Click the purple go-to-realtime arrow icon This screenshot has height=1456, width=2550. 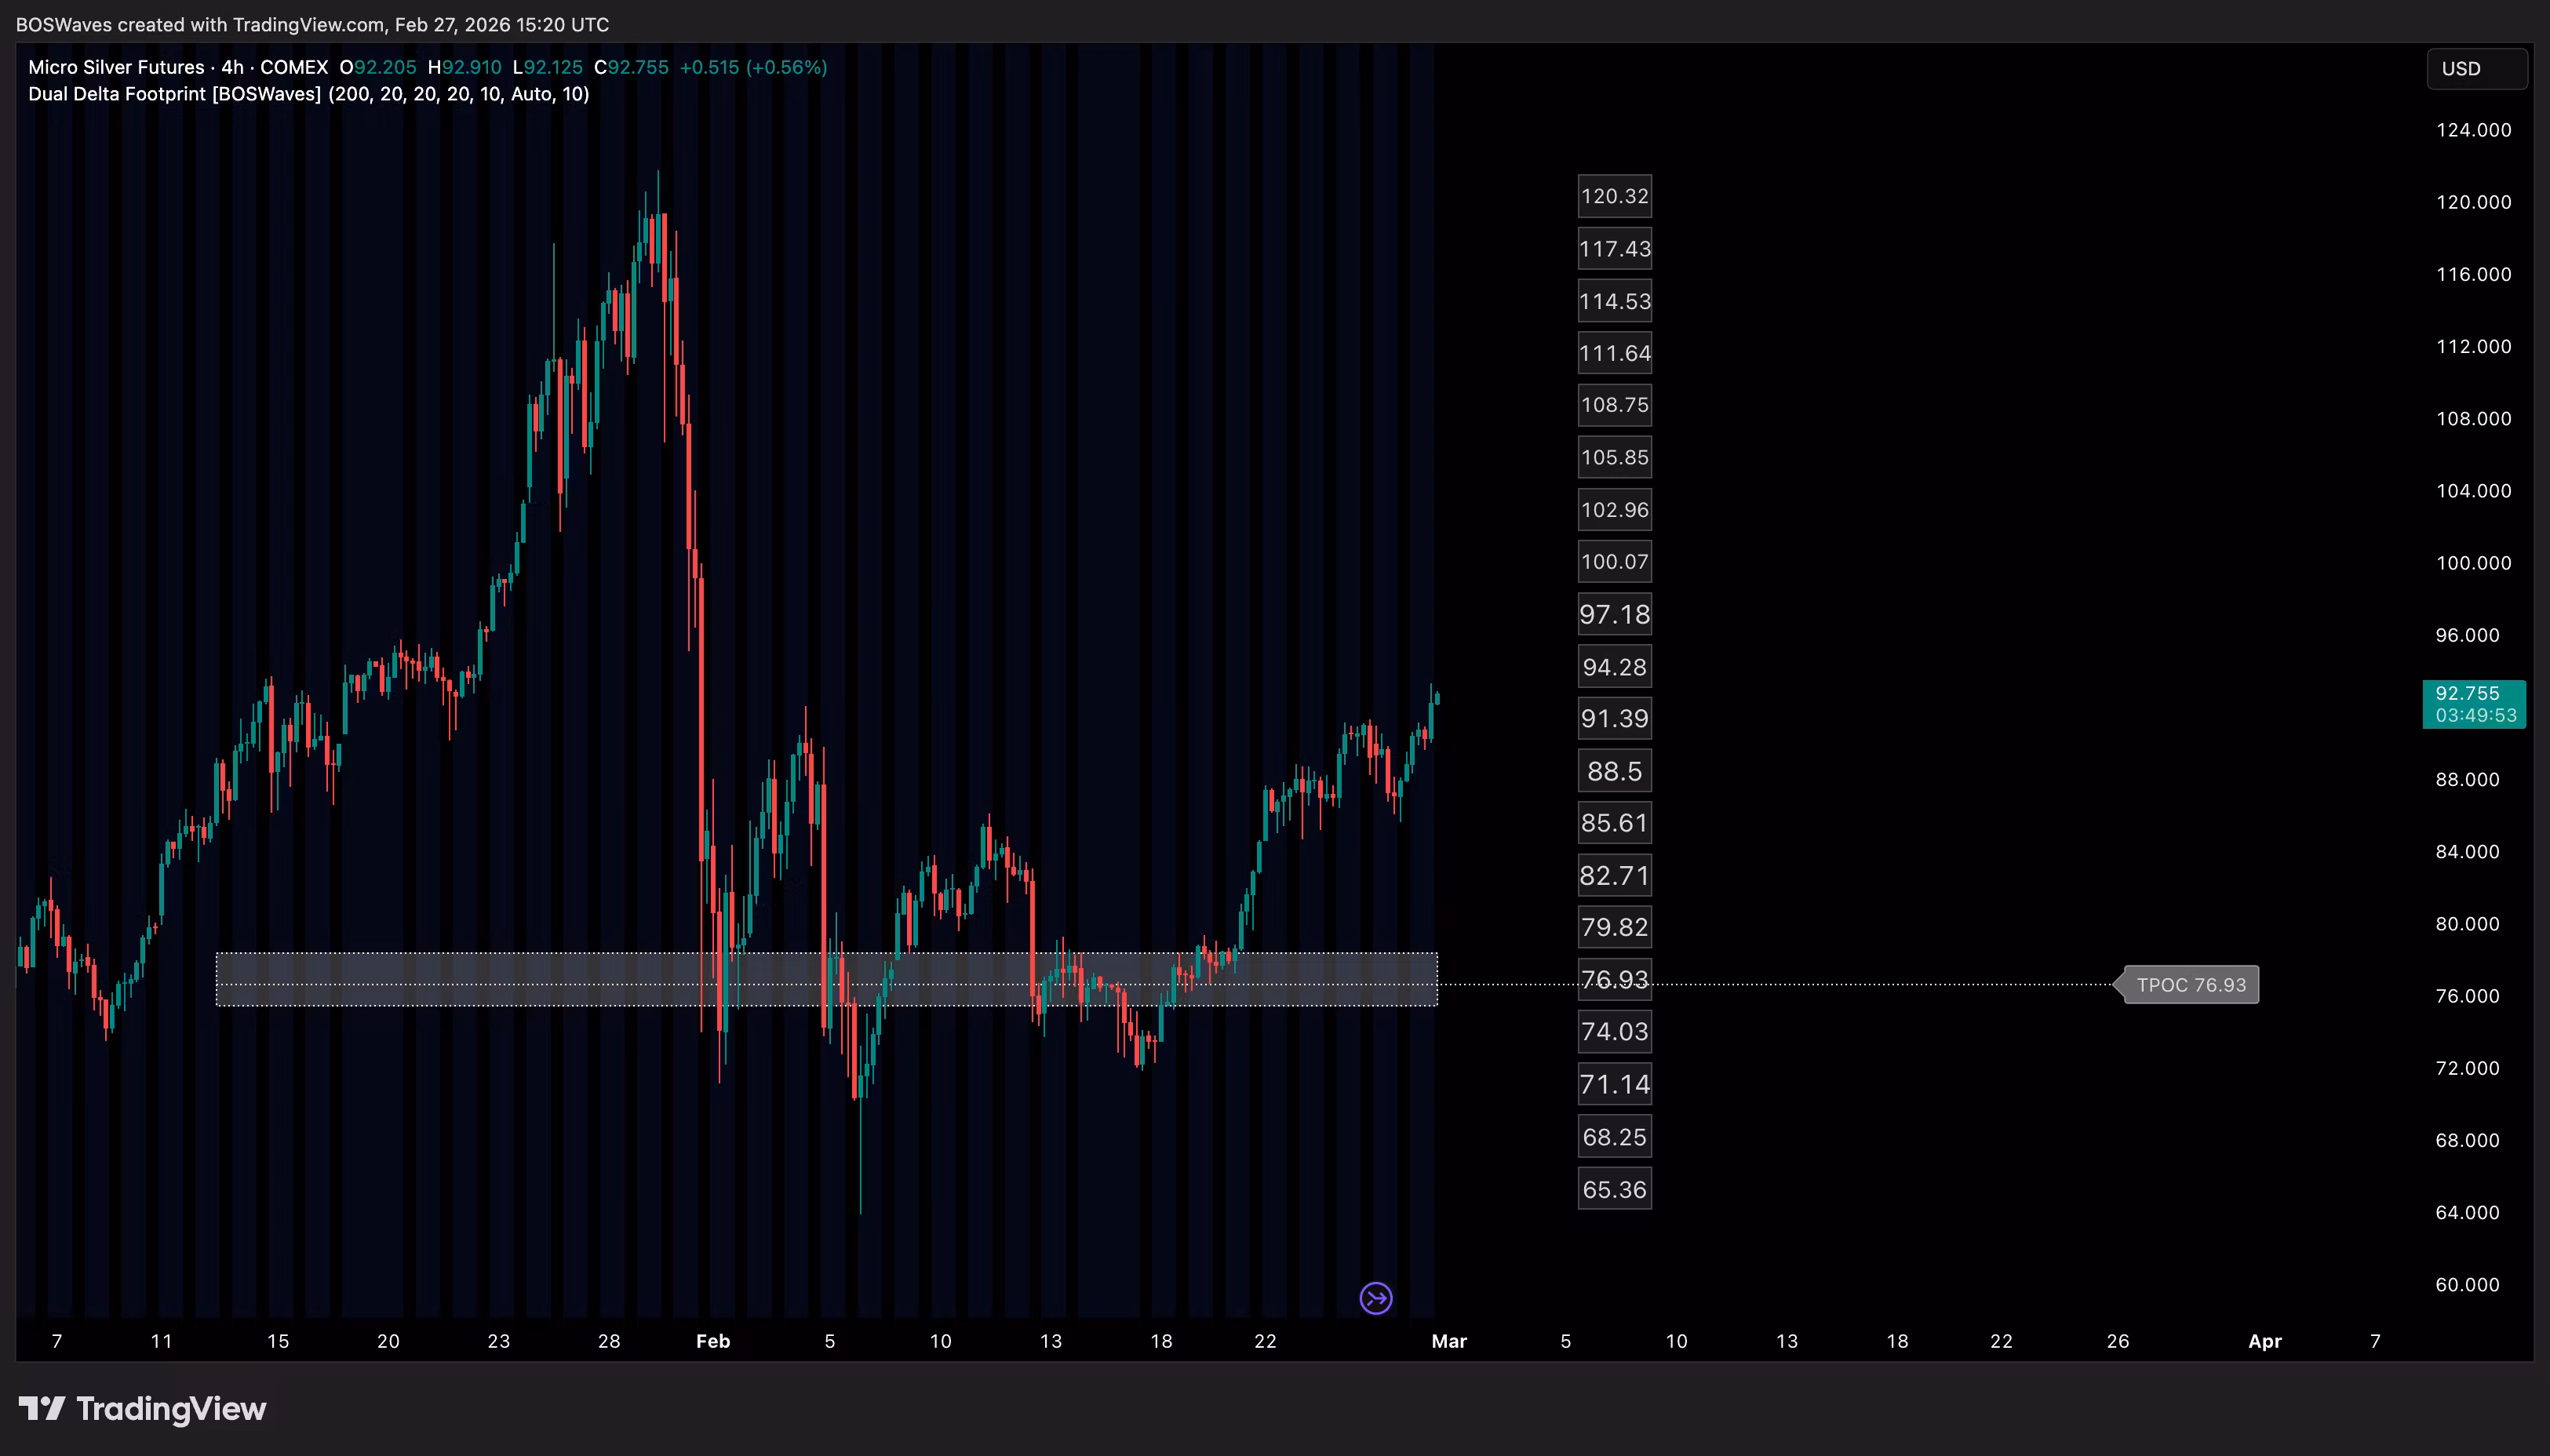coord(1376,1298)
